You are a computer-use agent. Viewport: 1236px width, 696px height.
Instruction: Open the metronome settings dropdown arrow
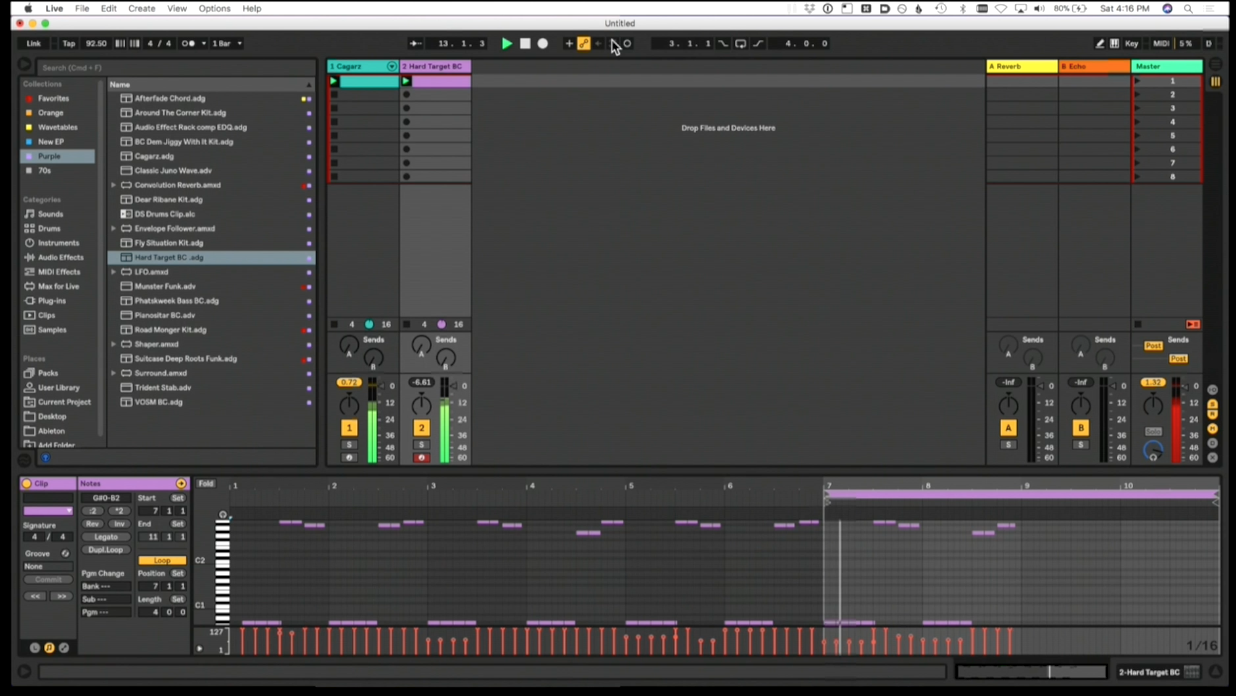203,44
